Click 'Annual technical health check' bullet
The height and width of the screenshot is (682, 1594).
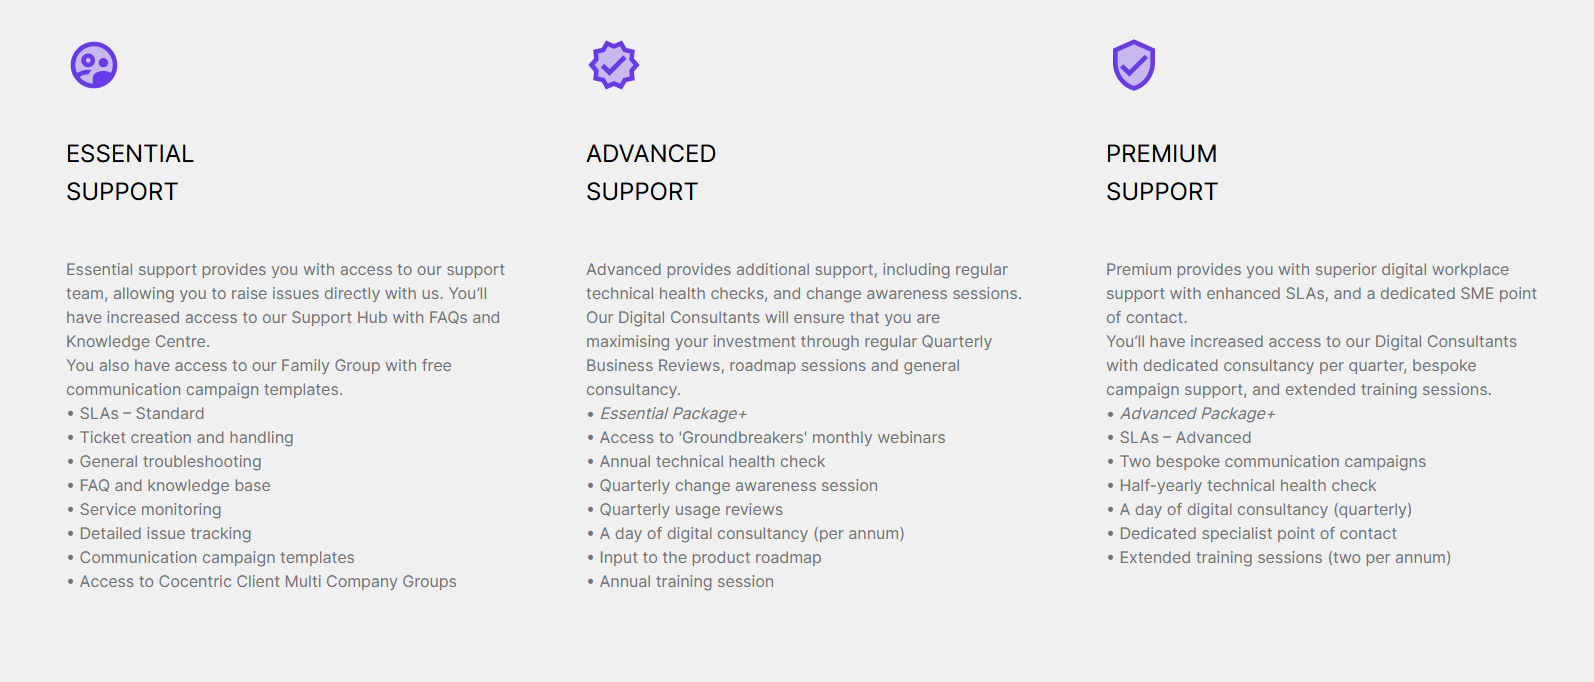point(706,461)
